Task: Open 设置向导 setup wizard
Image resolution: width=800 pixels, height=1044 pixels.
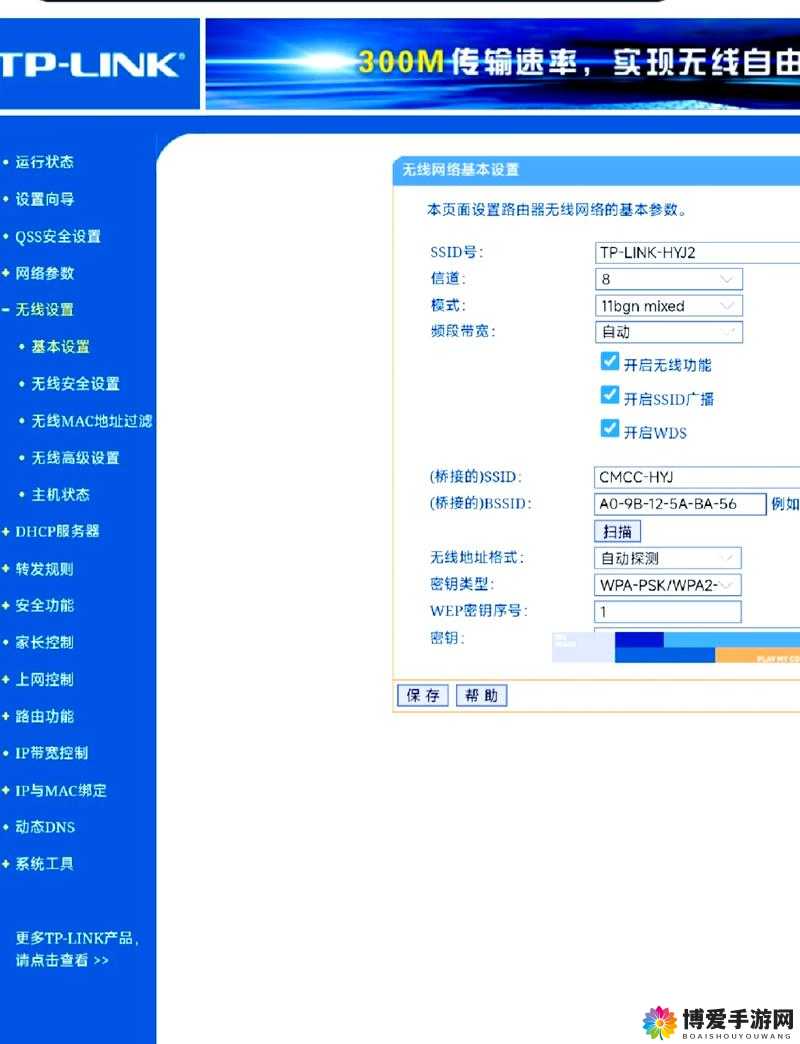Action: coord(45,199)
